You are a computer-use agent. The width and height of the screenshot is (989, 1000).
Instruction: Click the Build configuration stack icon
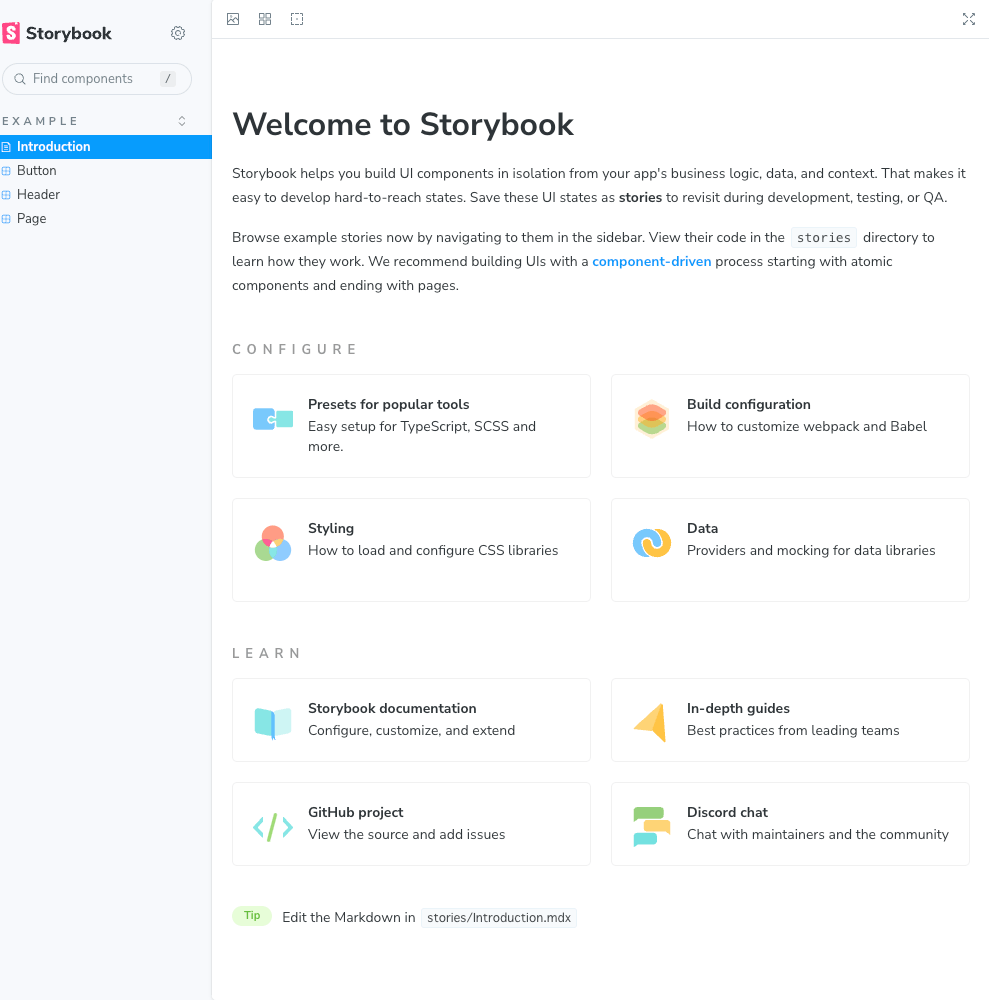click(x=652, y=419)
